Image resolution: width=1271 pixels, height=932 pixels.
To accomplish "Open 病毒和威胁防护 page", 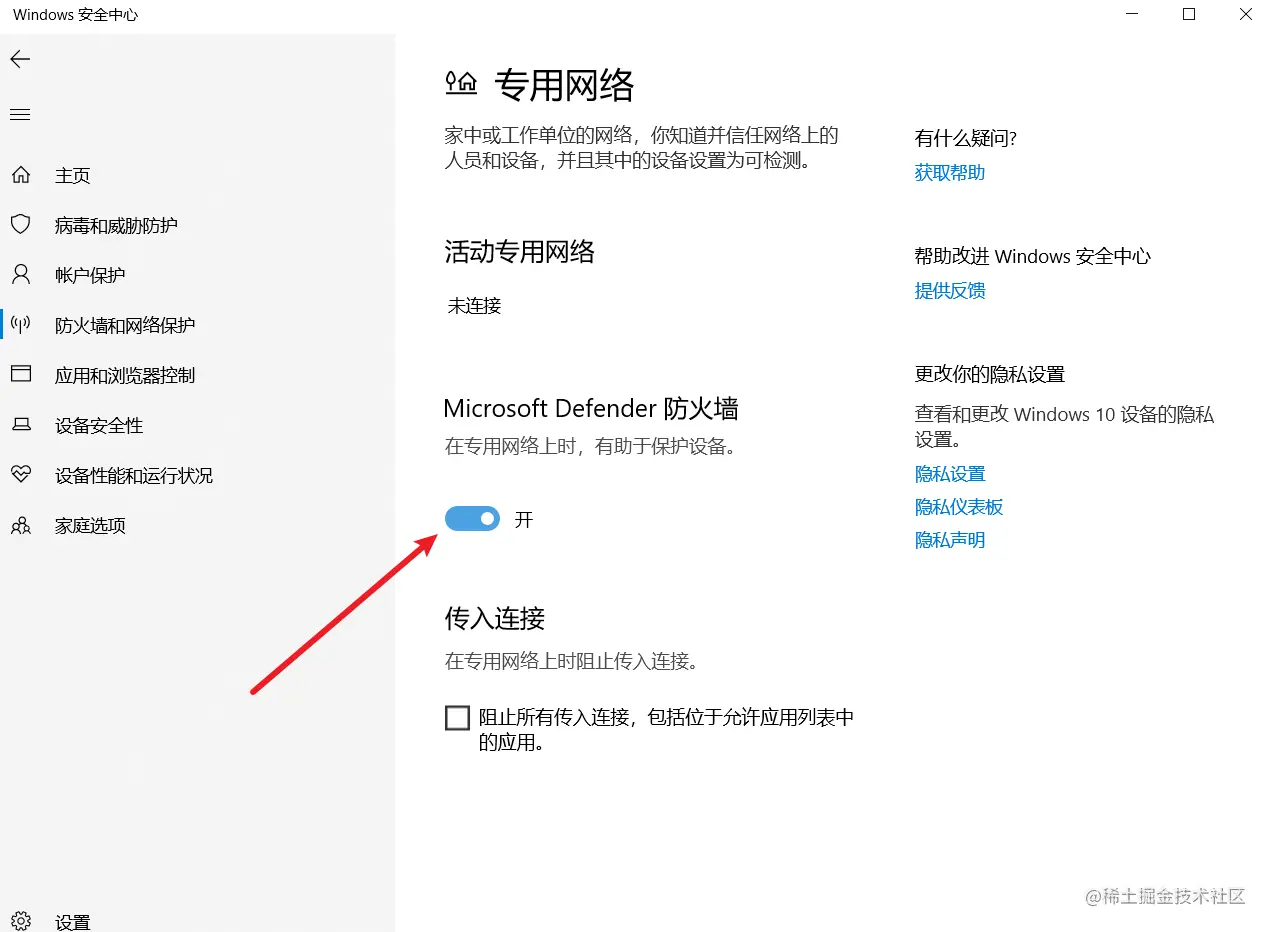I will 116,226.
